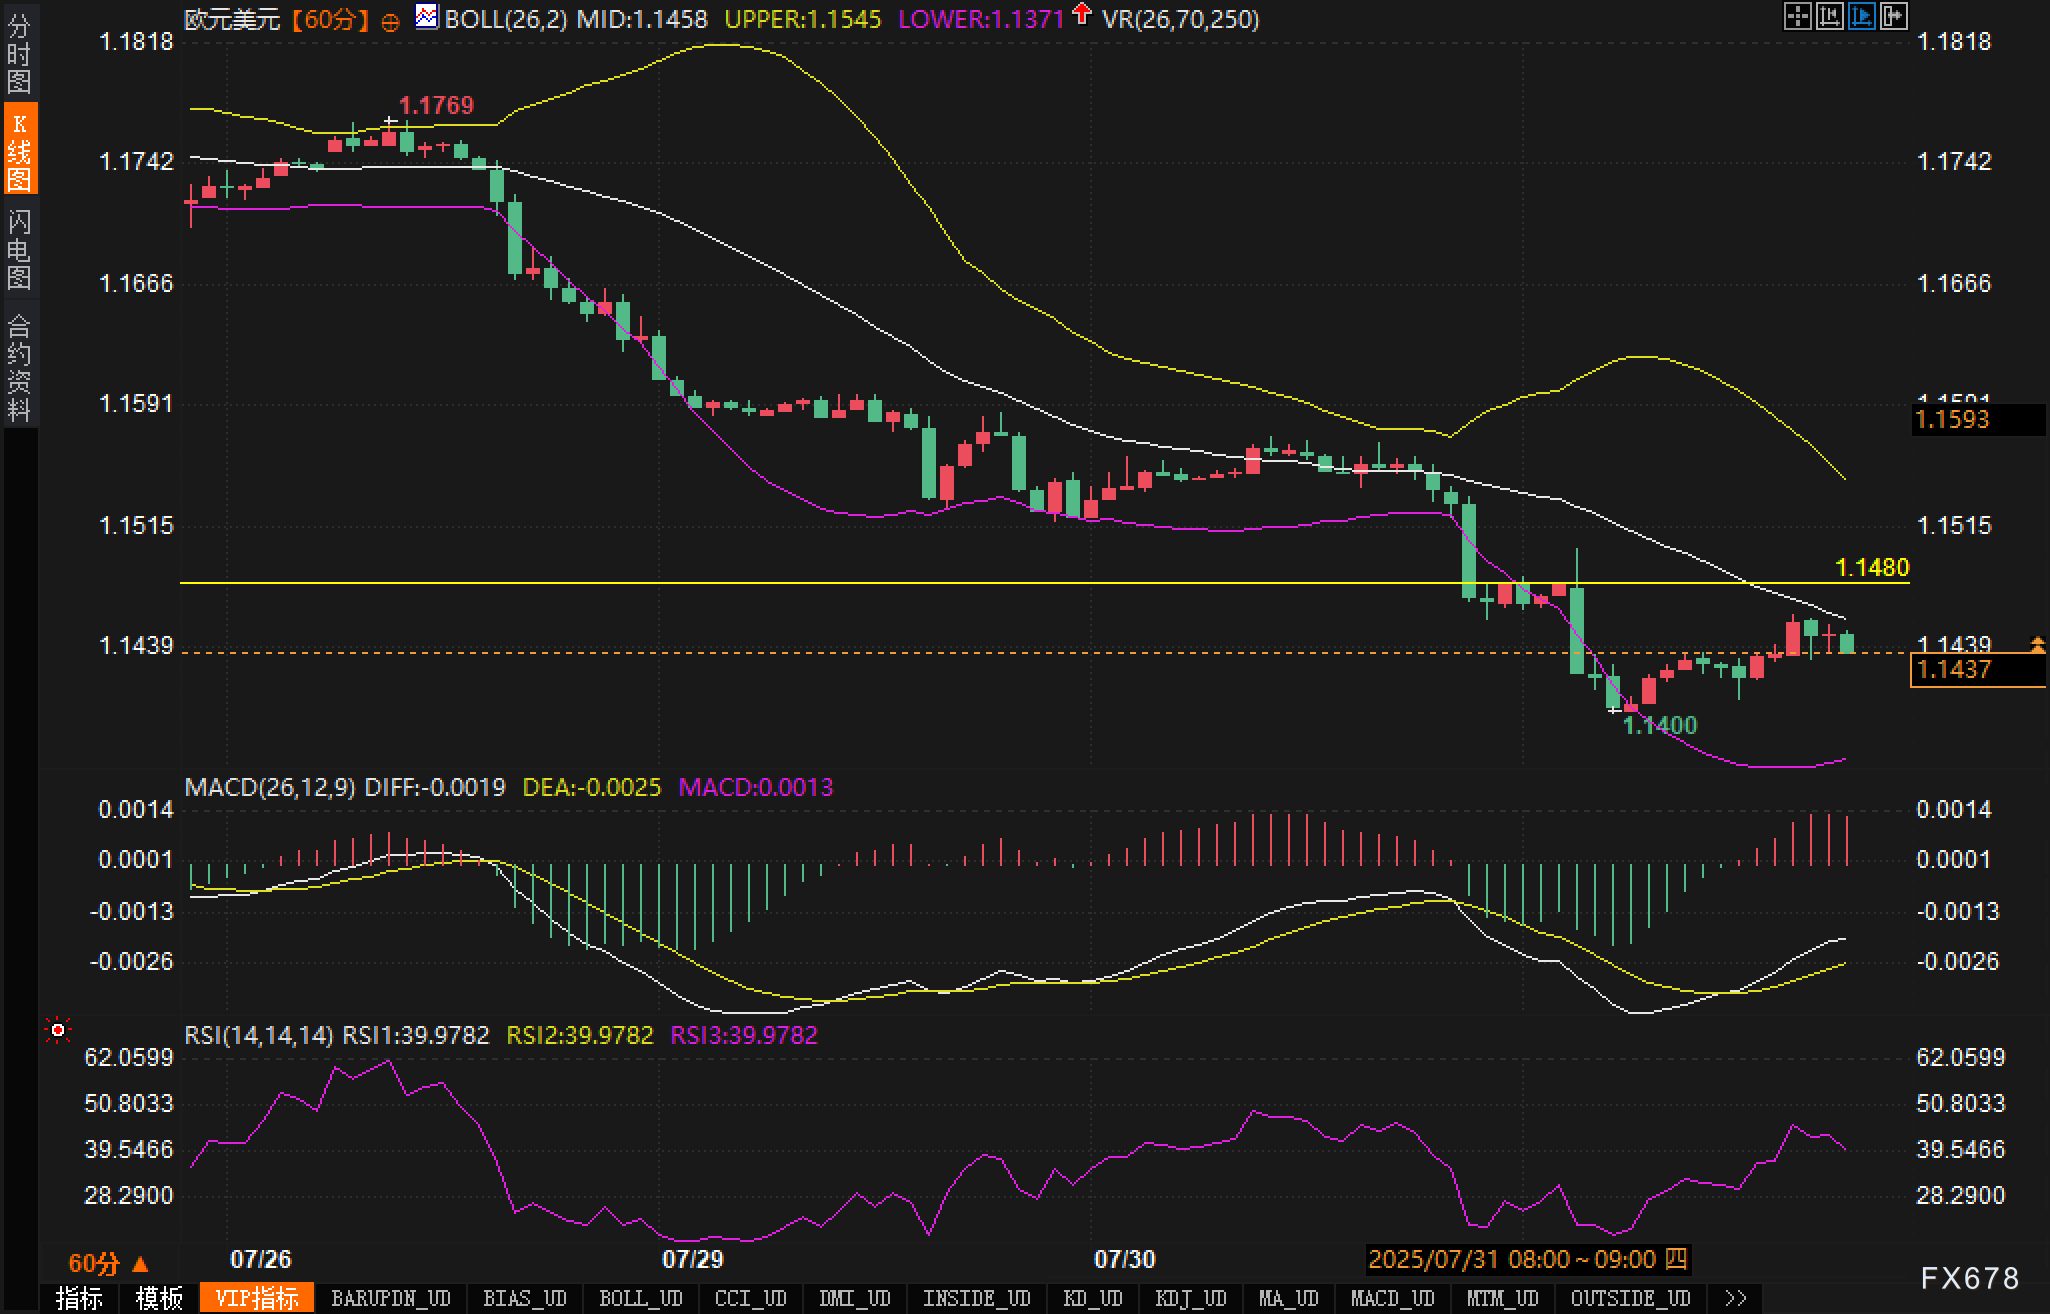The image size is (2050, 1314).
Task: Click the shrink chart axis icon
Action: click(x=1829, y=16)
